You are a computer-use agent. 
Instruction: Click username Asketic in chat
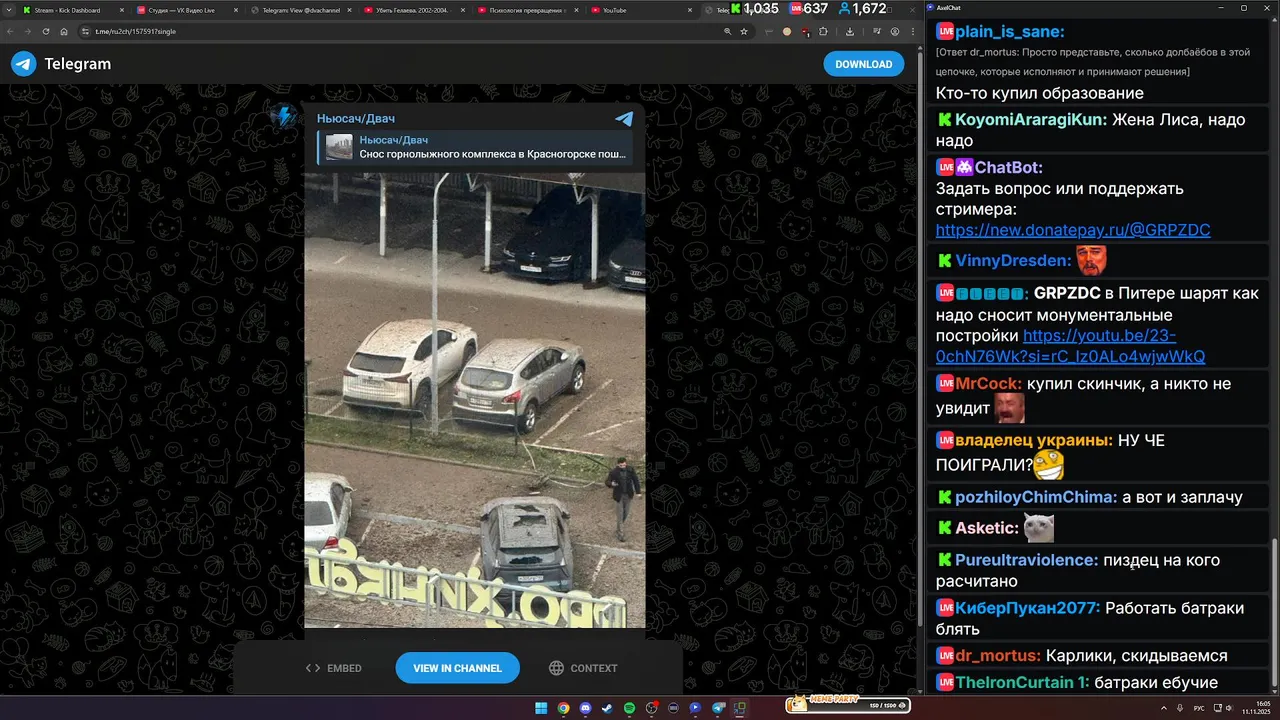click(987, 528)
